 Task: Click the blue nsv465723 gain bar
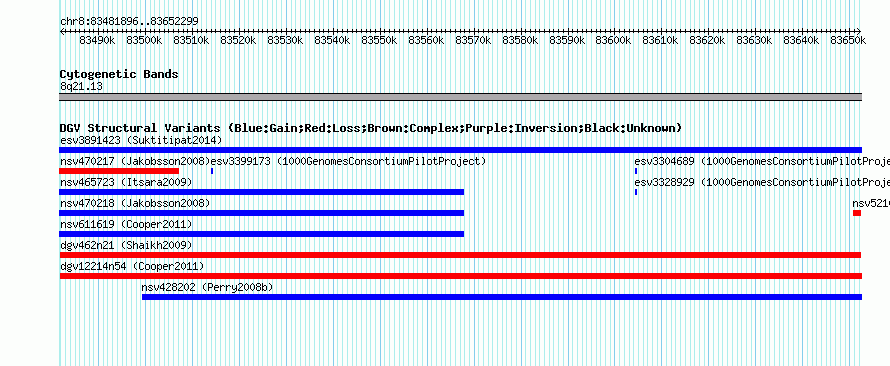(262, 192)
